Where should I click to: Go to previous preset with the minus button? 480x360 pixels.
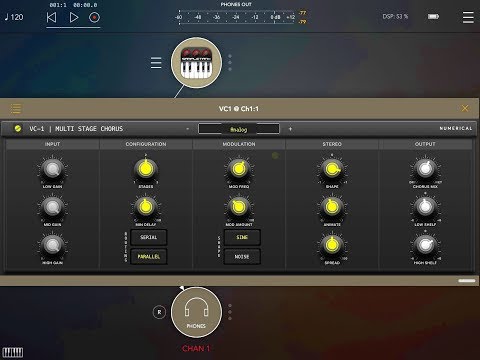pos(188,129)
